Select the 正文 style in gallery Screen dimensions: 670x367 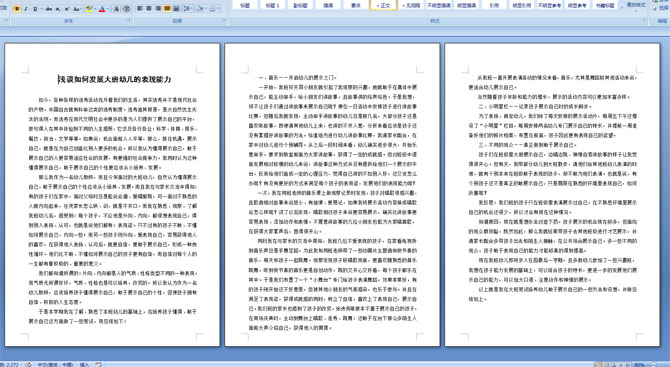[384, 5]
